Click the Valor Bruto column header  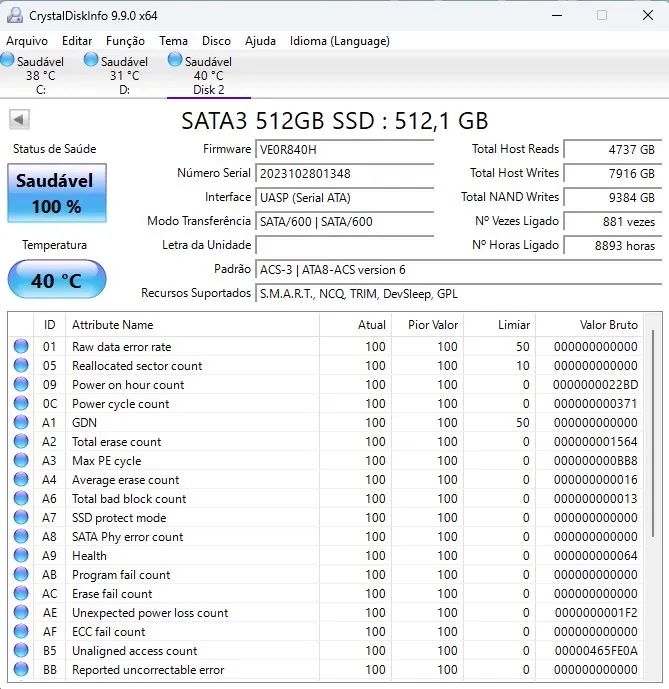click(x=589, y=325)
